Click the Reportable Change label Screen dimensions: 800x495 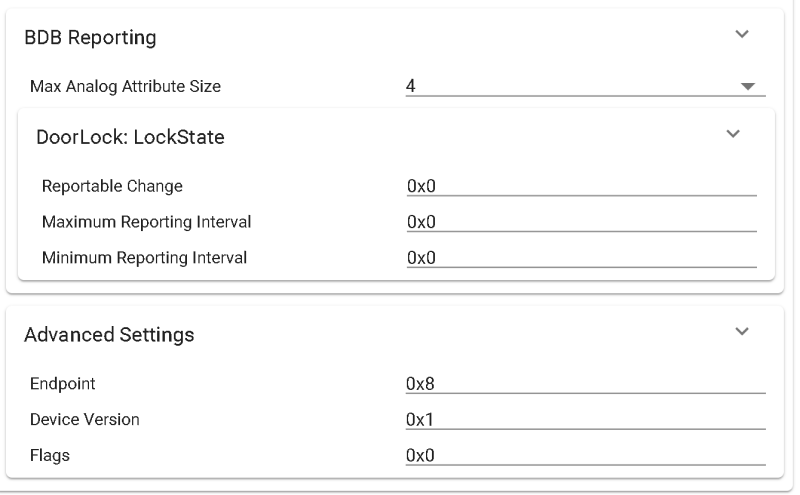[x=112, y=185]
